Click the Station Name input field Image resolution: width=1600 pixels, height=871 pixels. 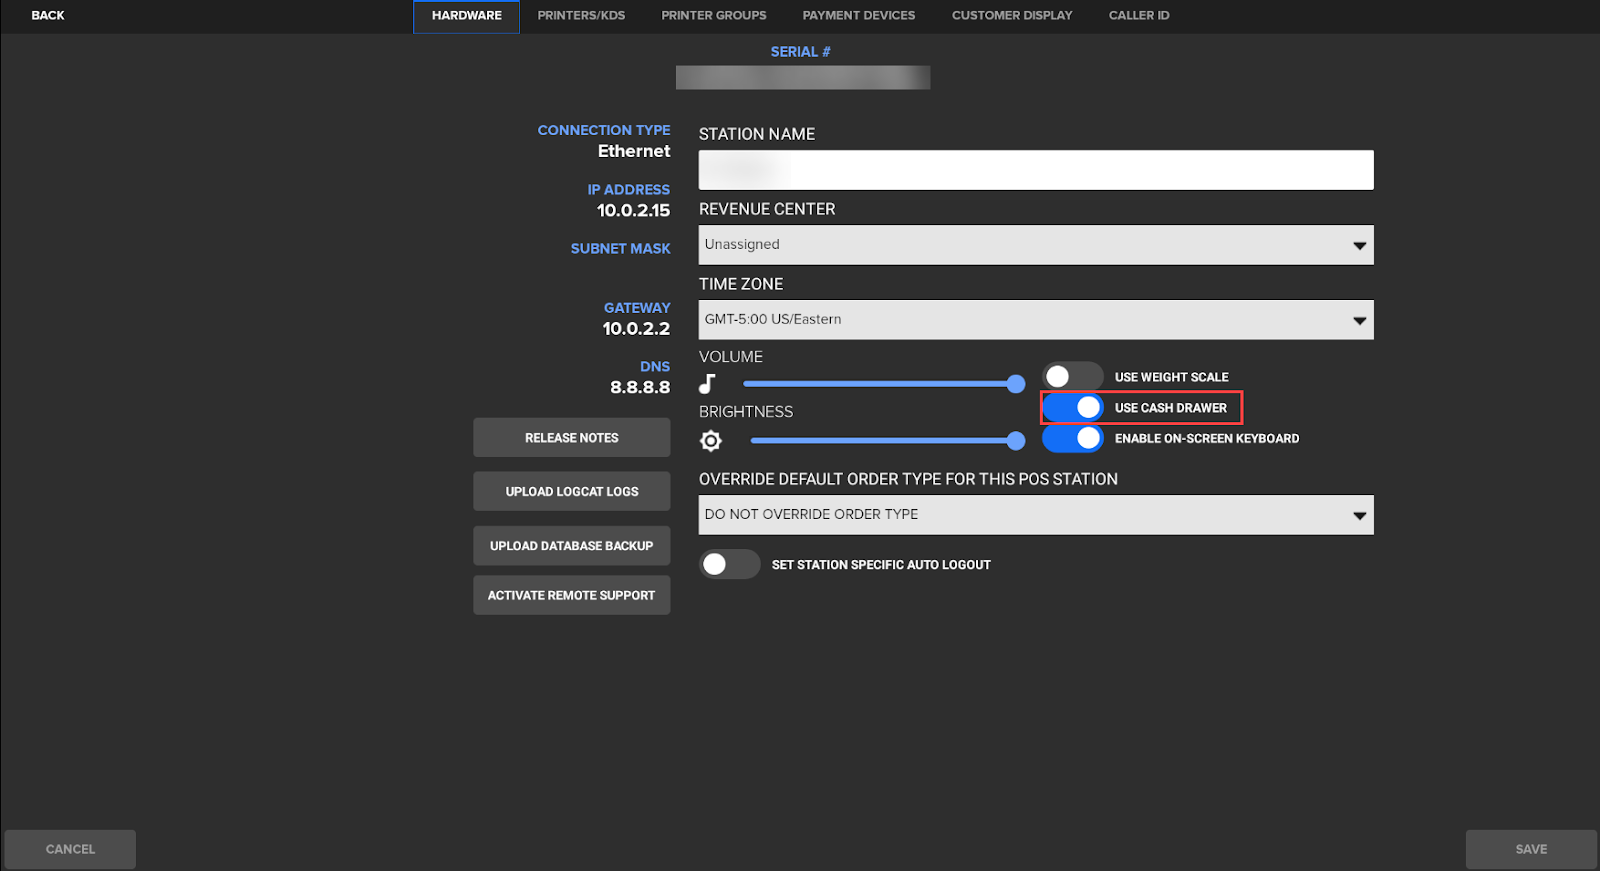click(x=1035, y=170)
